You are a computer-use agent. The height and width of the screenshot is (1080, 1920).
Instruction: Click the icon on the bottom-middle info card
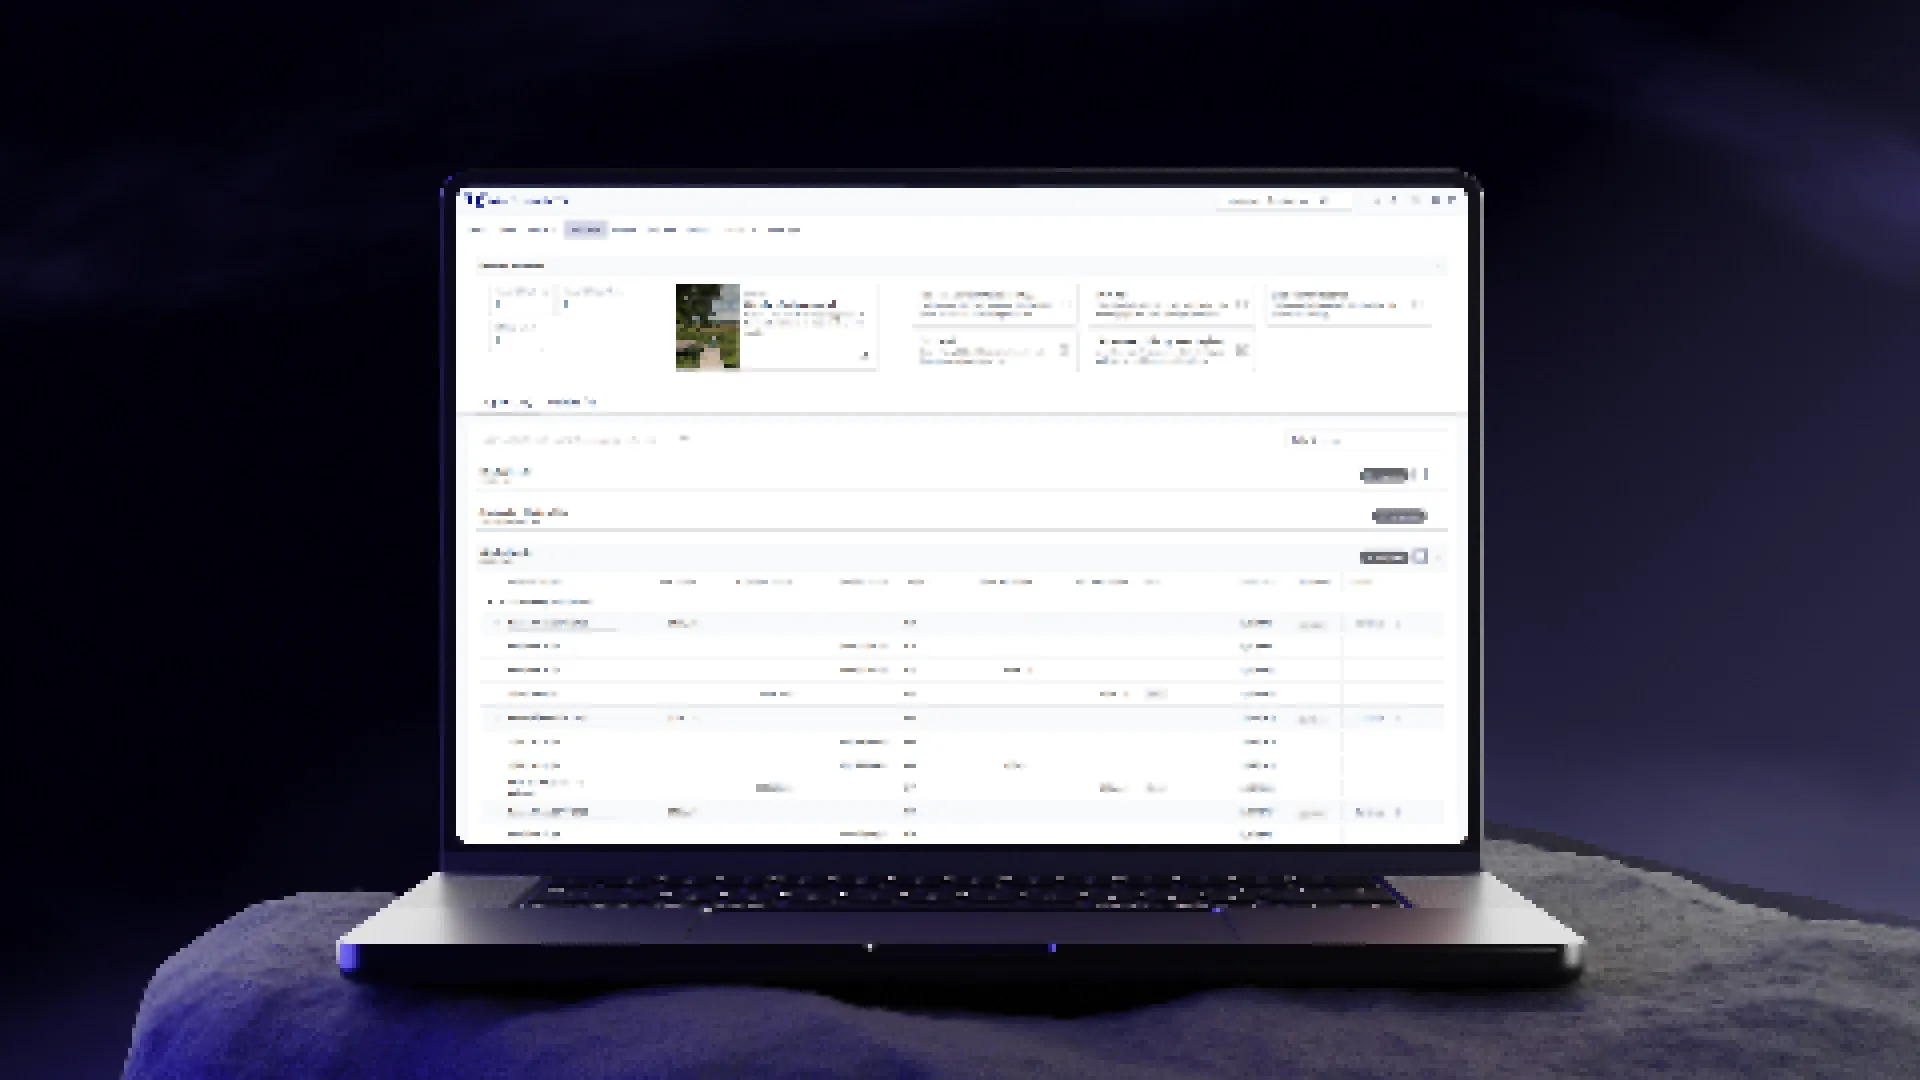(1241, 350)
